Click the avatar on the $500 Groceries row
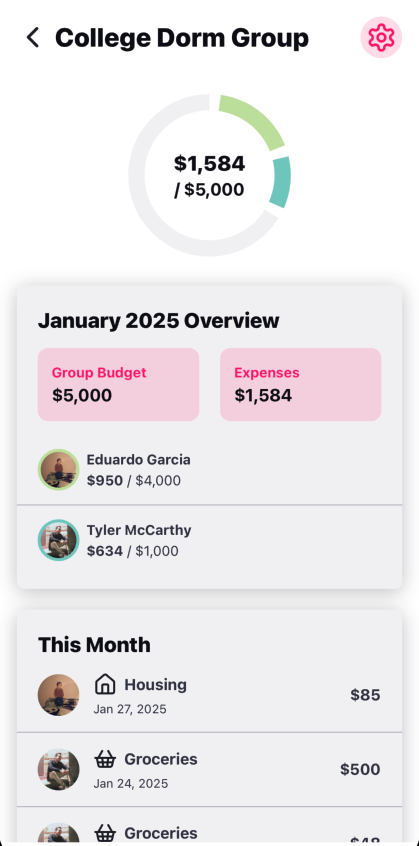 click(58, 769)
